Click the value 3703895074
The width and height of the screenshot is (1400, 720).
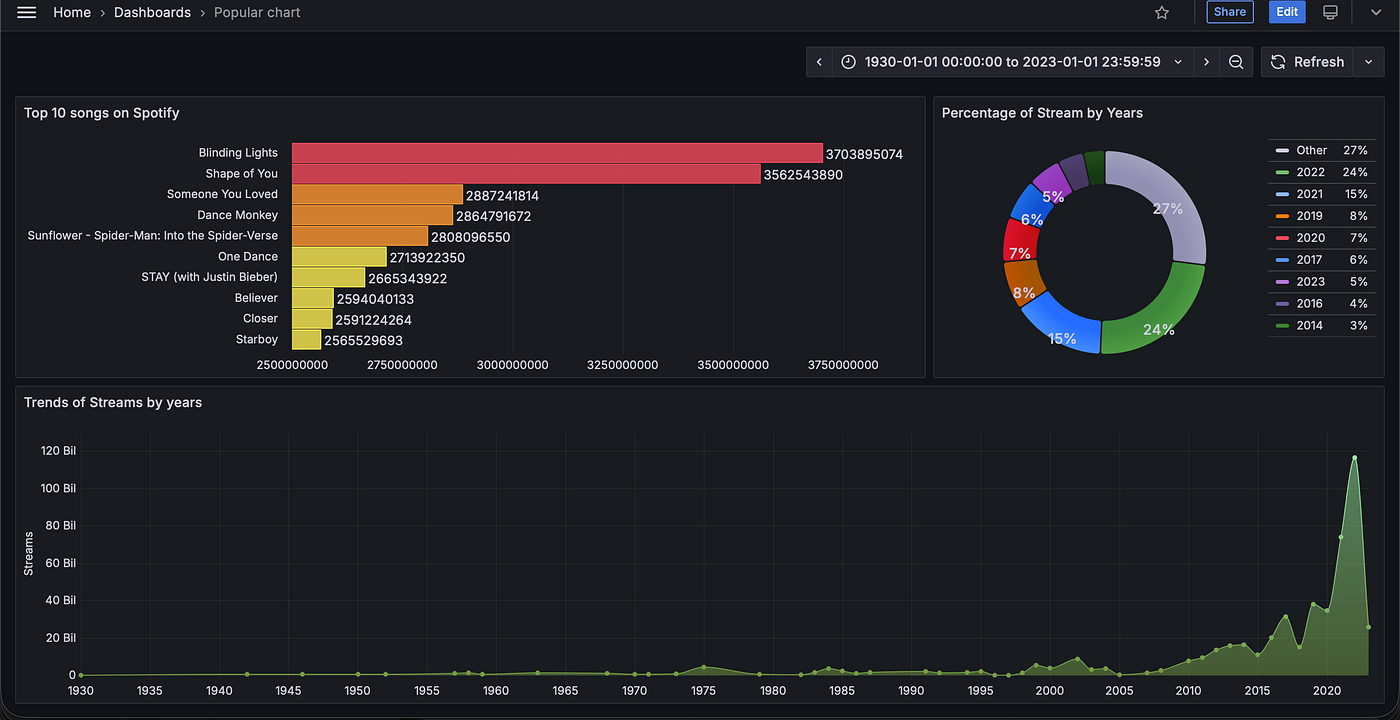pyautogui.click(x=864, y=154)
